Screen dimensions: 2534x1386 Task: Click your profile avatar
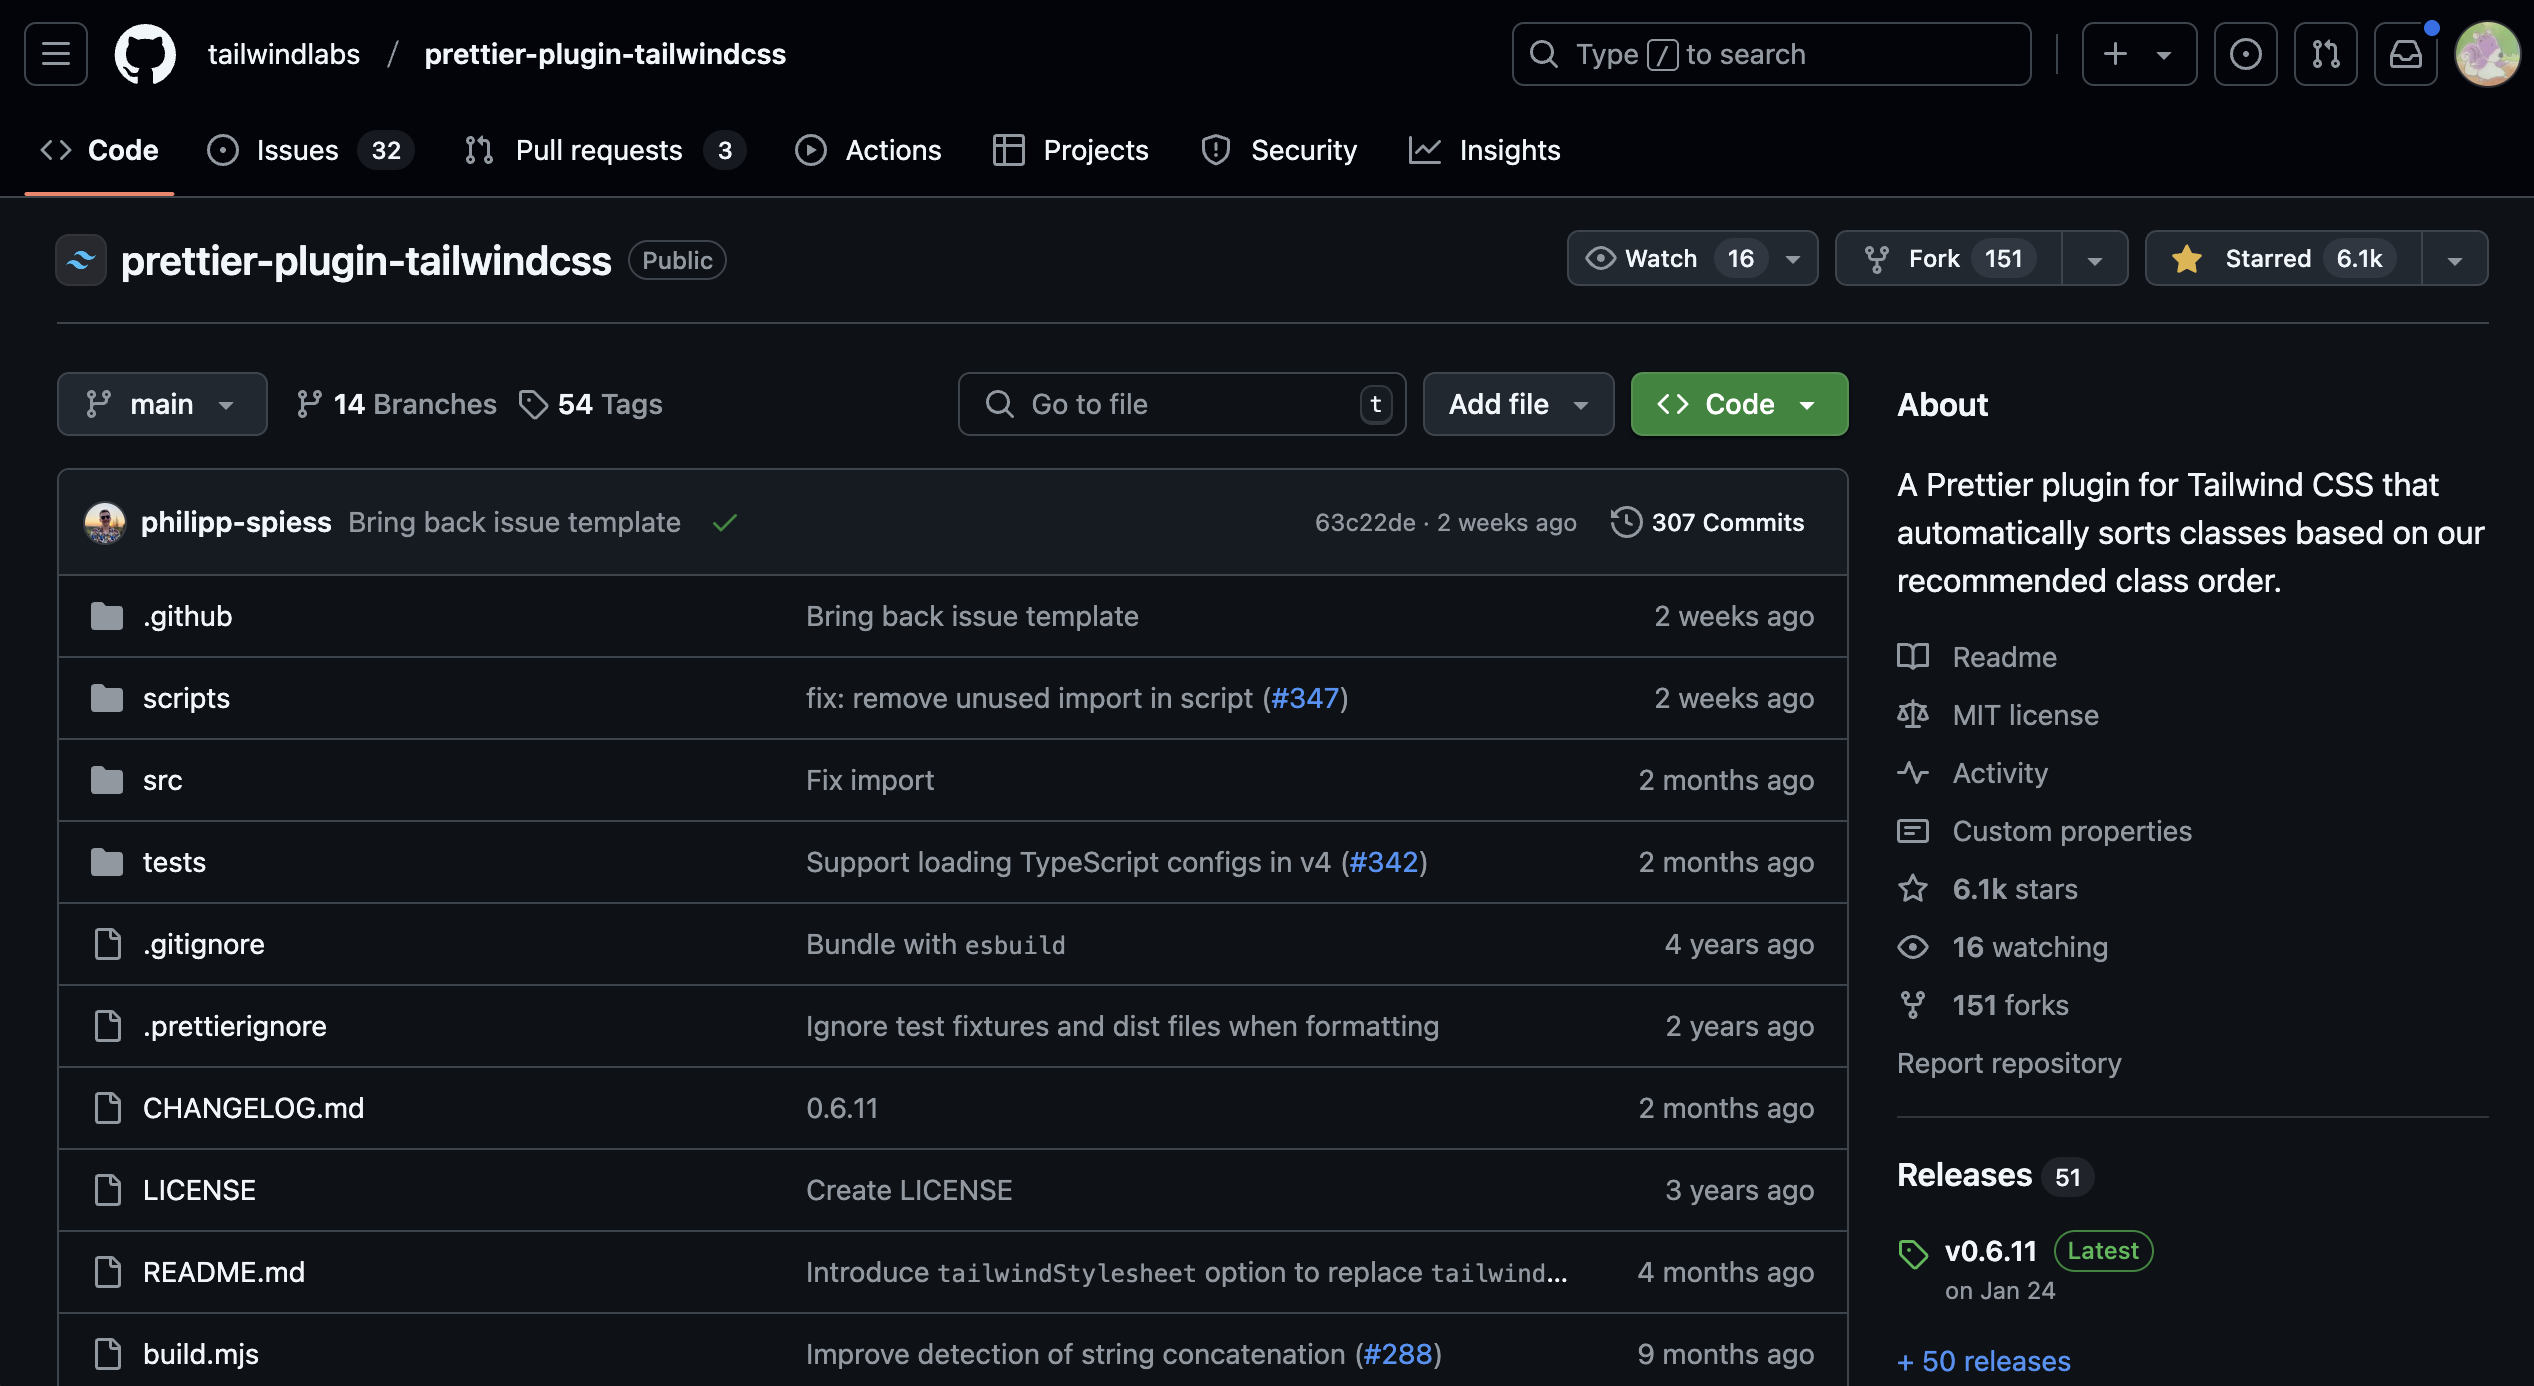click(x=2488, y=54)
